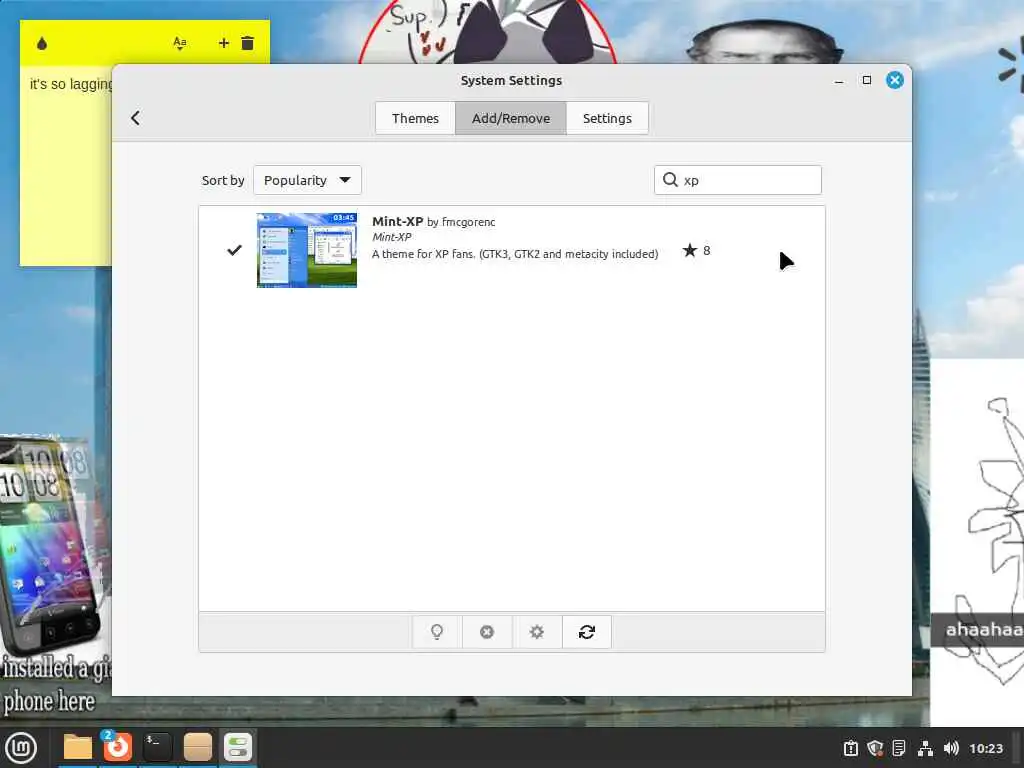The height and width of the screenshot is (768, 1024).
Task: Open the Linux Mint start menu
Action: tap(22, 748)
